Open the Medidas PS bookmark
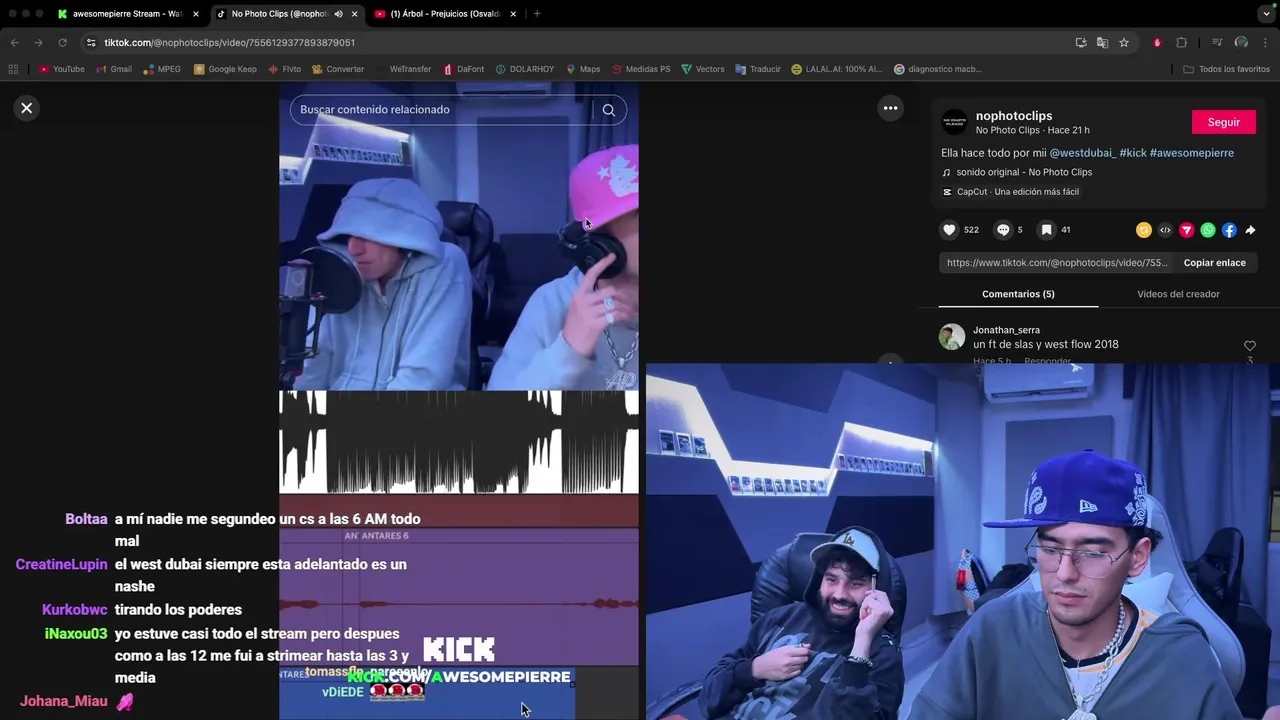Screen dimensions: 1280x720 [641, 69]
